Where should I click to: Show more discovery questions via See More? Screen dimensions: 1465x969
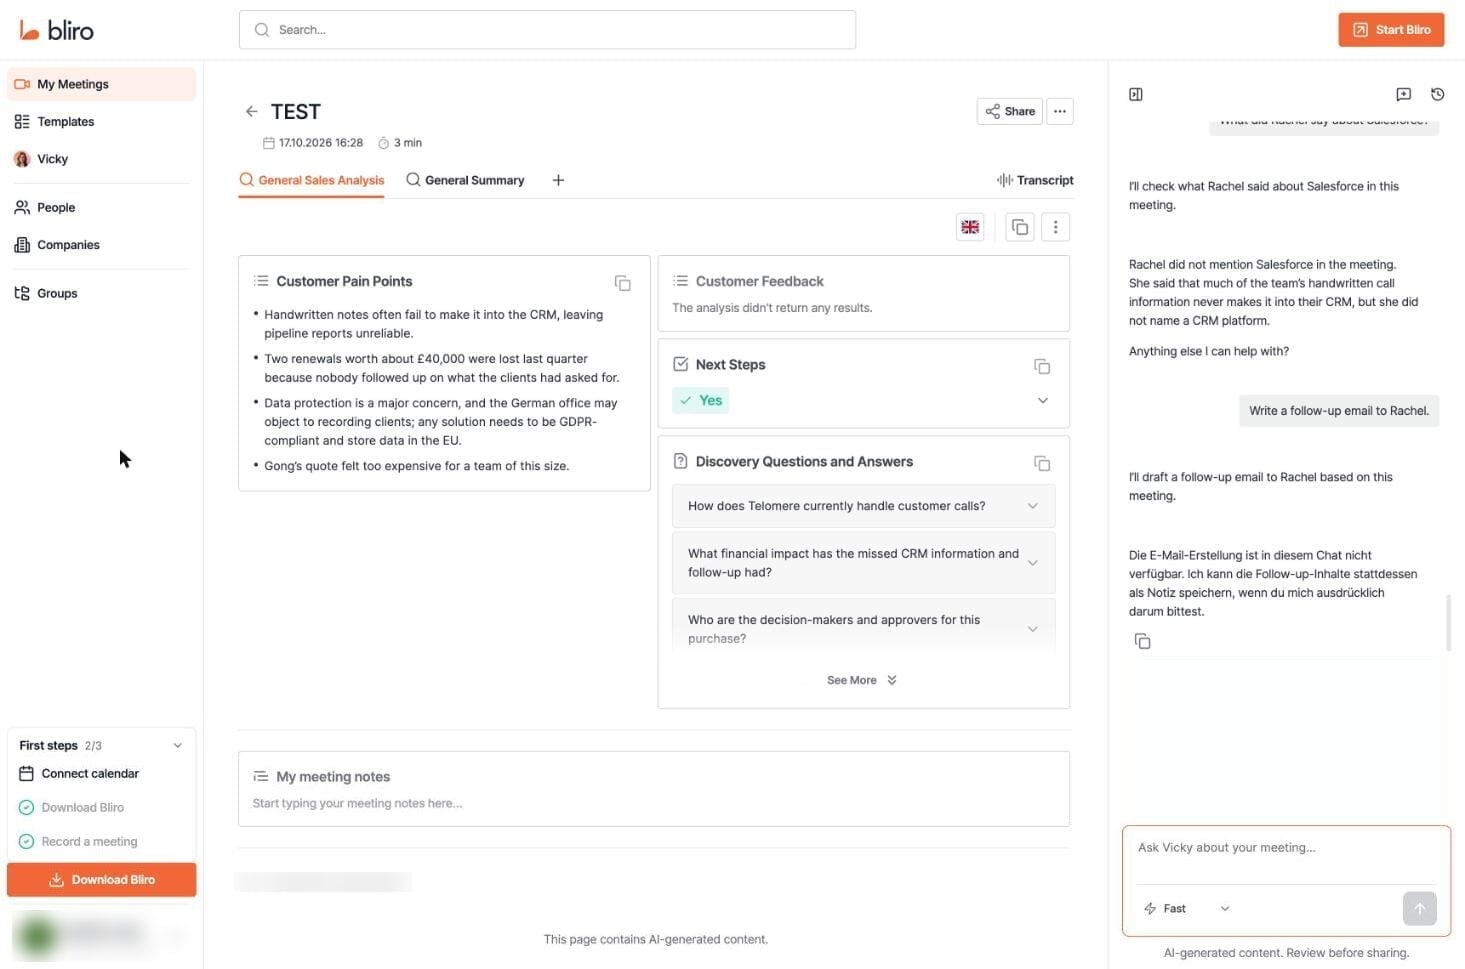862,680
